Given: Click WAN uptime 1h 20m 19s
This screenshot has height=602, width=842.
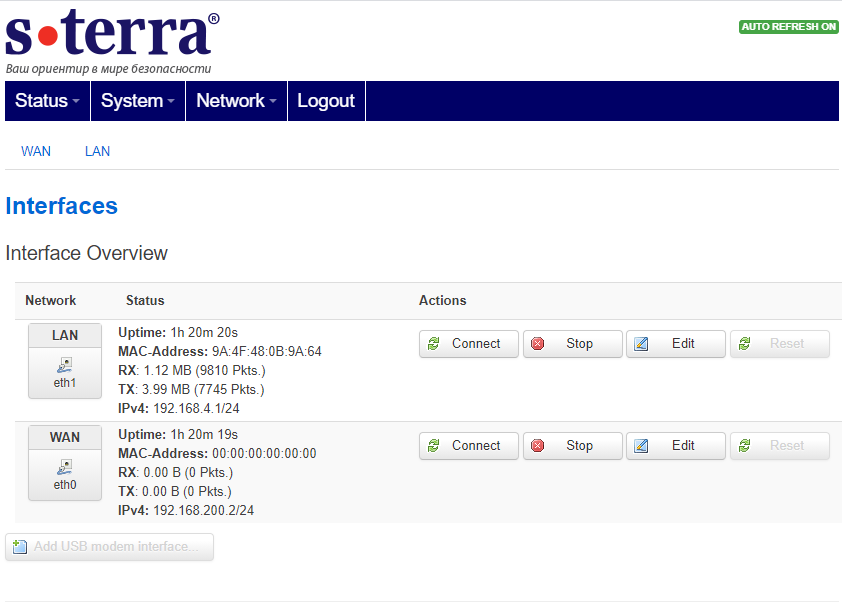Looking at the screenshot, I should [x=204, y=434].
